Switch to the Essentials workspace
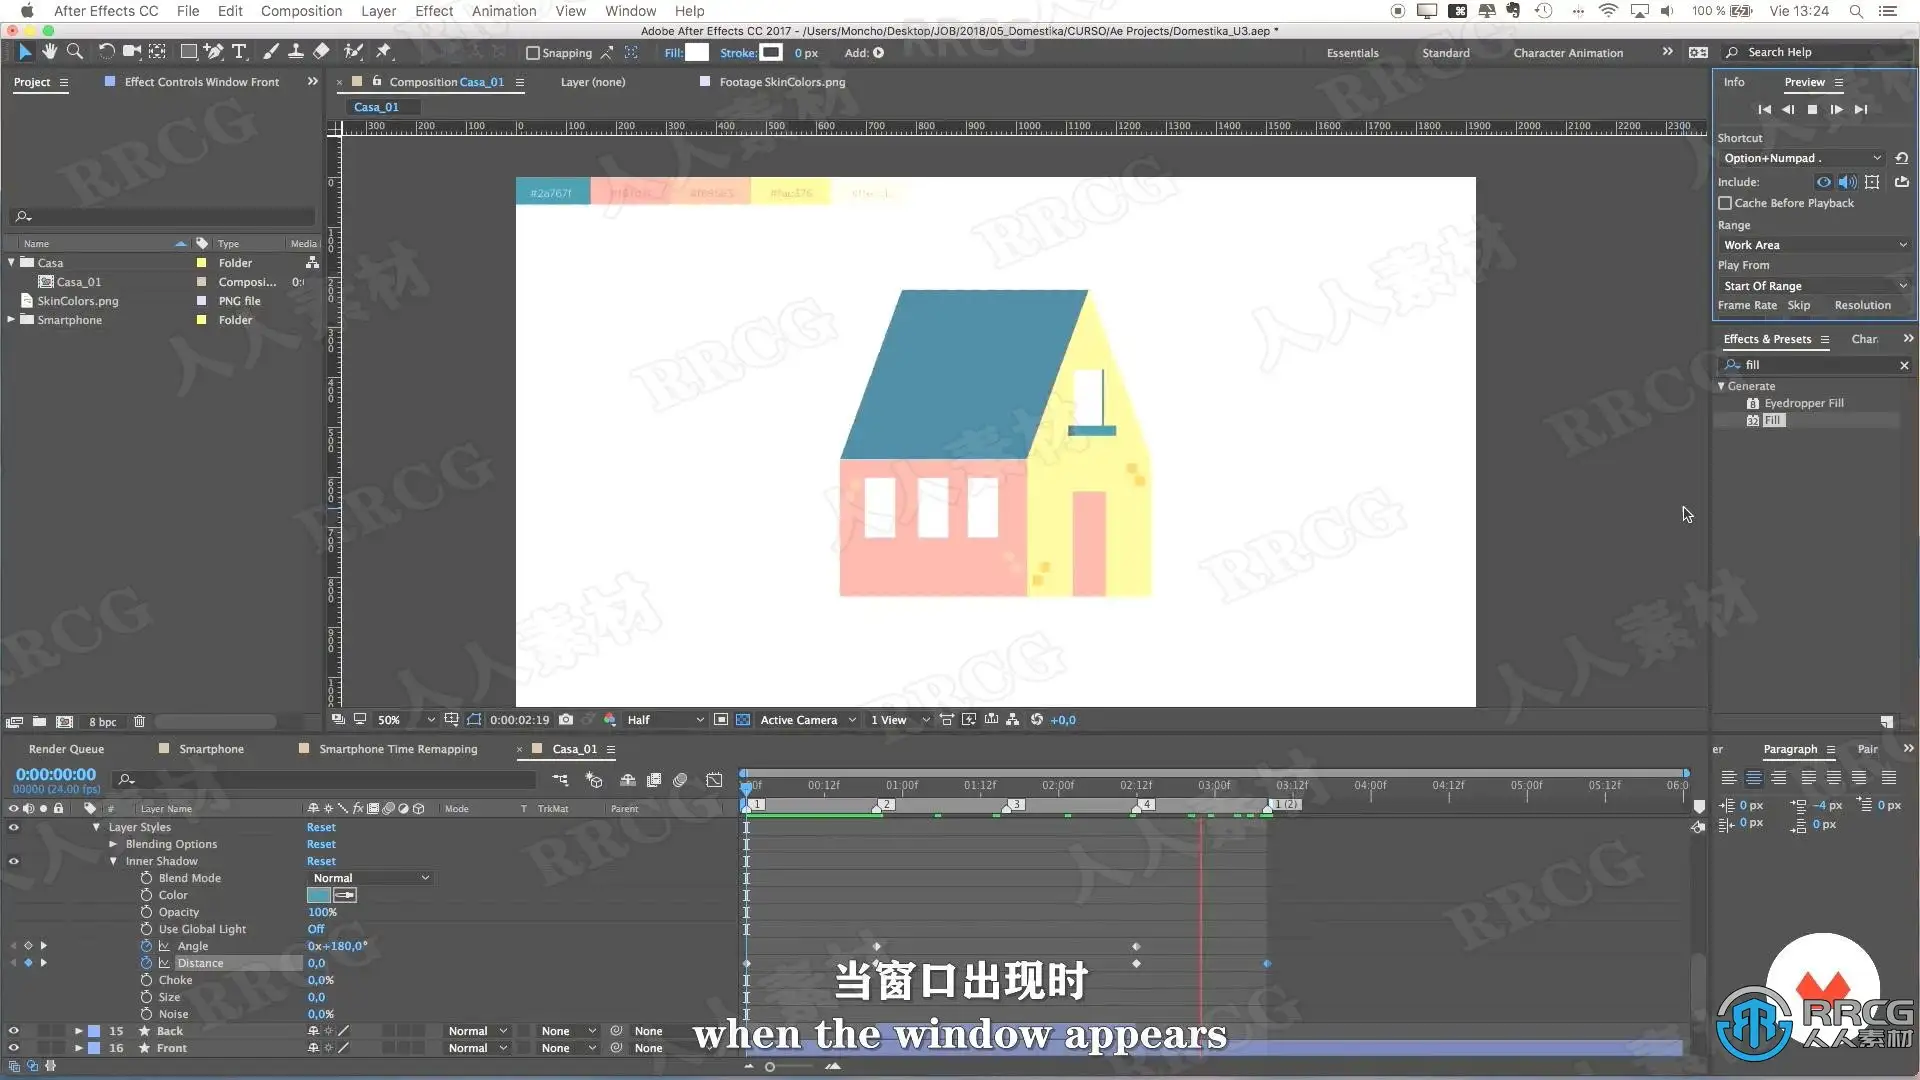 (x=1352, y=53)
